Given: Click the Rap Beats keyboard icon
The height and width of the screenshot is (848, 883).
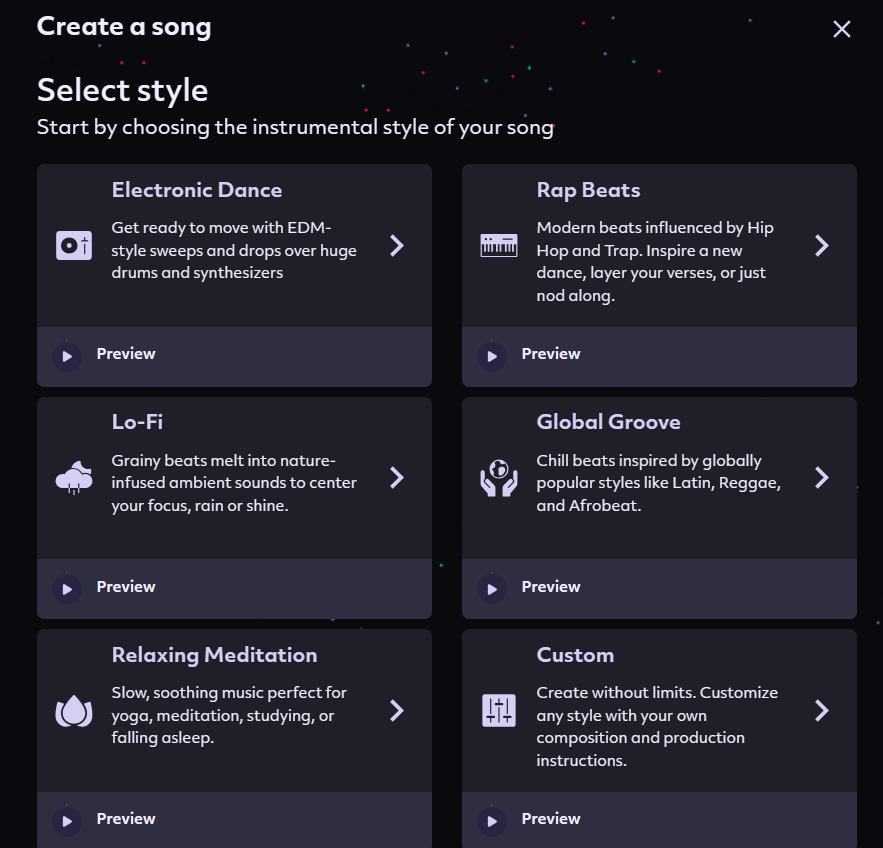Looking at the screenshot, I should (x=499, y=245).
